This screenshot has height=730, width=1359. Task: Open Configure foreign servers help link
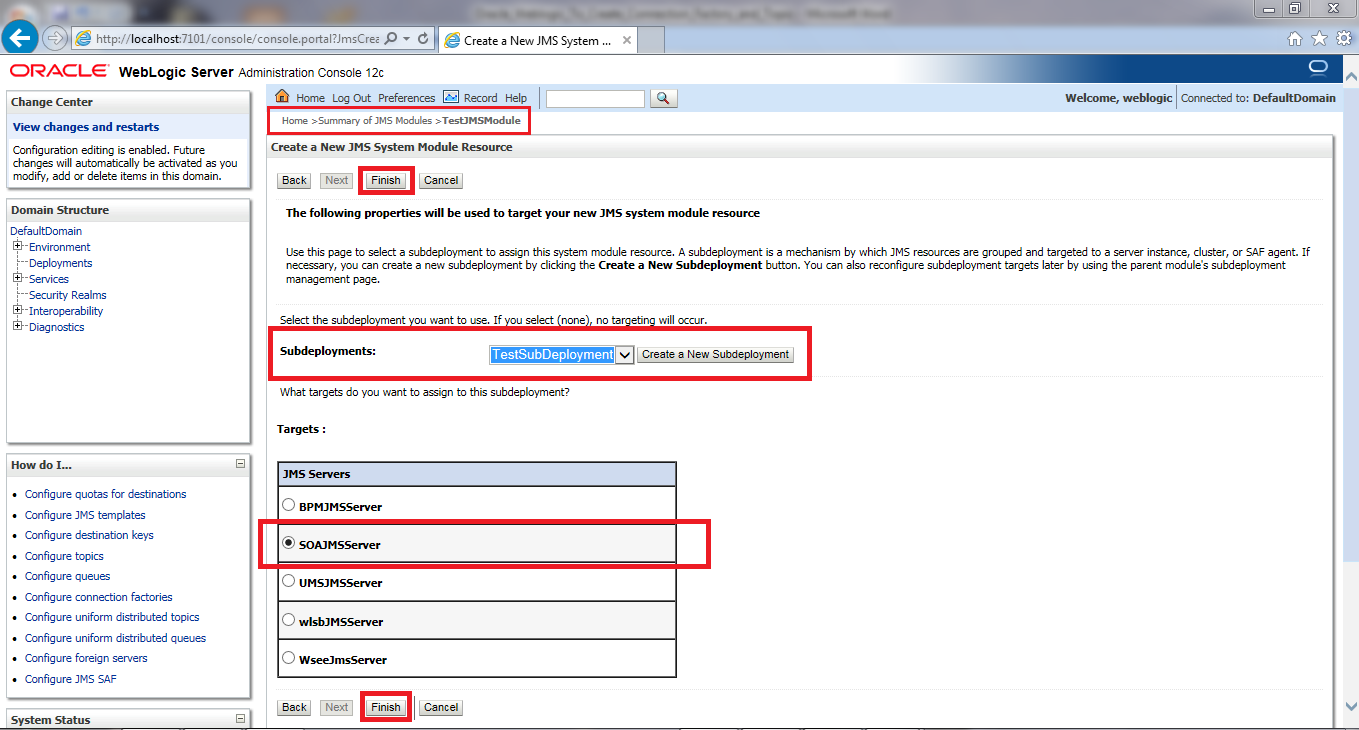[86, 658]
